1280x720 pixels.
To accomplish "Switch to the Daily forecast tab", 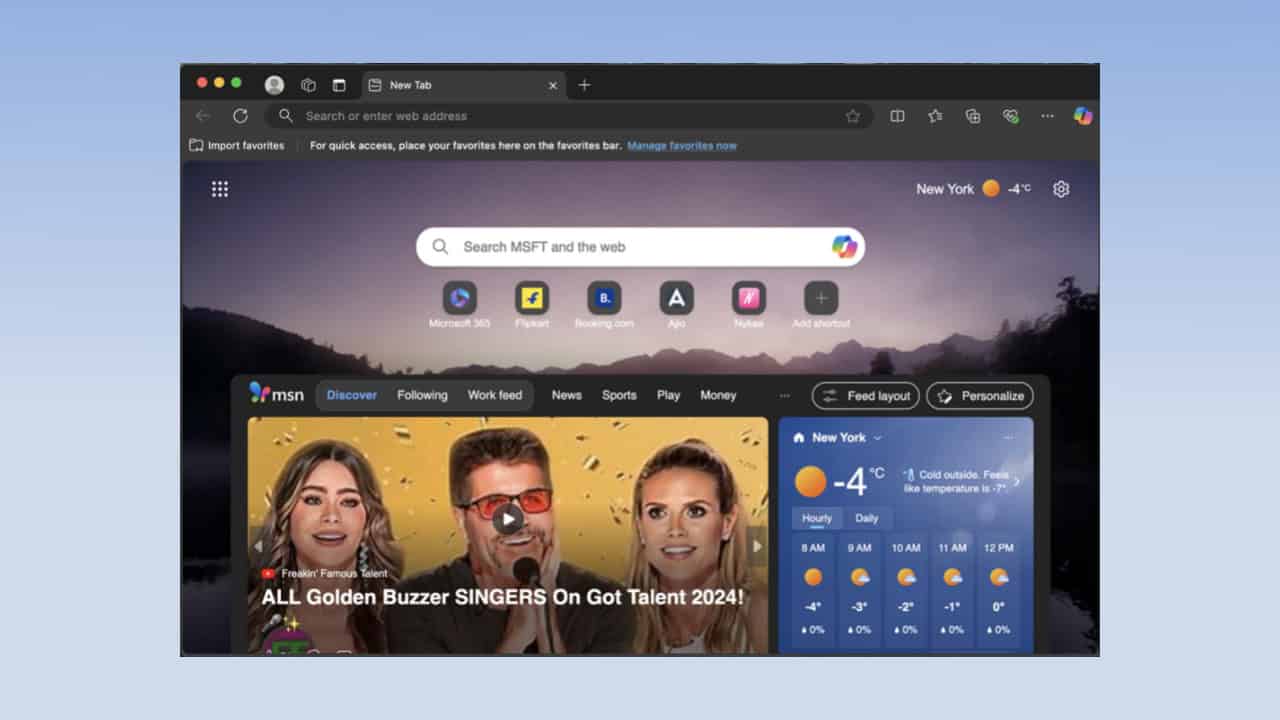I will pyautogui.click(x=867, y=518).
